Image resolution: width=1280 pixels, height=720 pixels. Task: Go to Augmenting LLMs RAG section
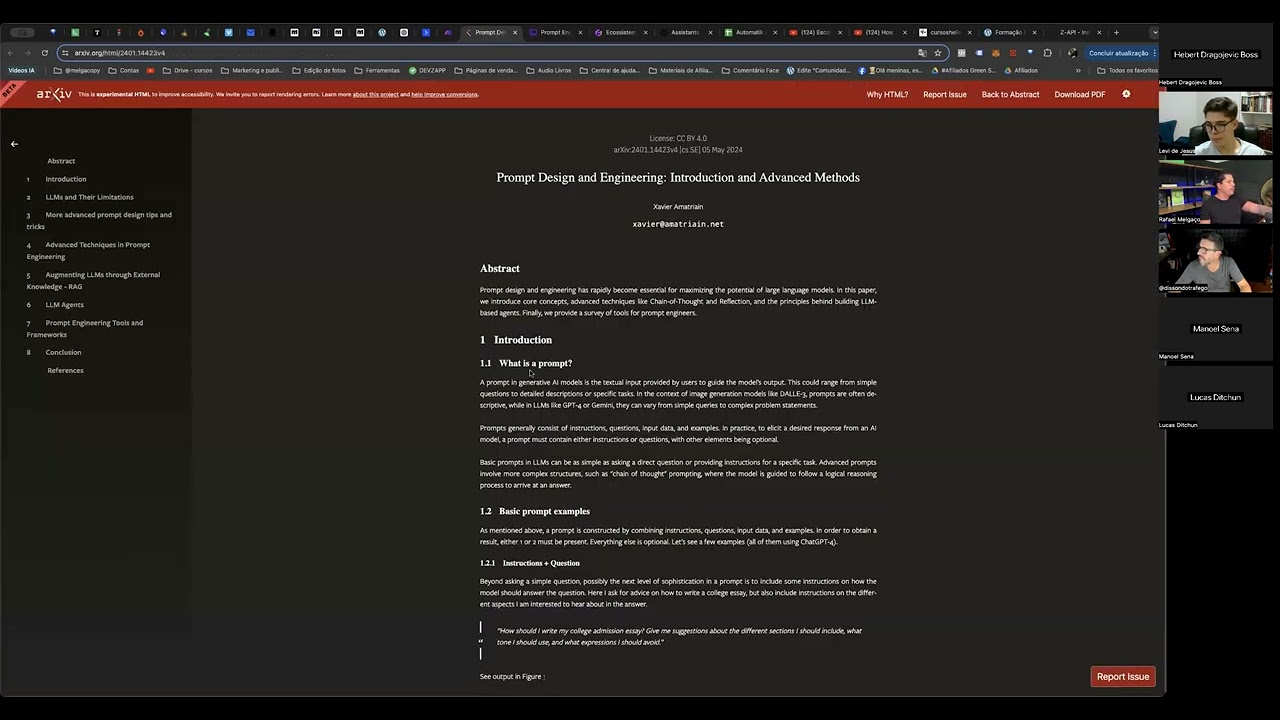click(93, 280)
